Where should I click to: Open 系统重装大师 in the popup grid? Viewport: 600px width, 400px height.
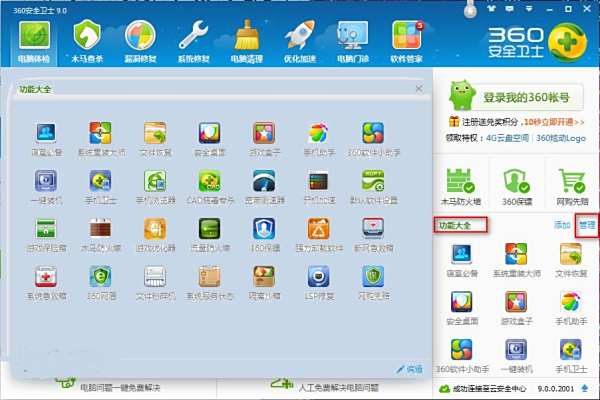[x=101, y=139]
